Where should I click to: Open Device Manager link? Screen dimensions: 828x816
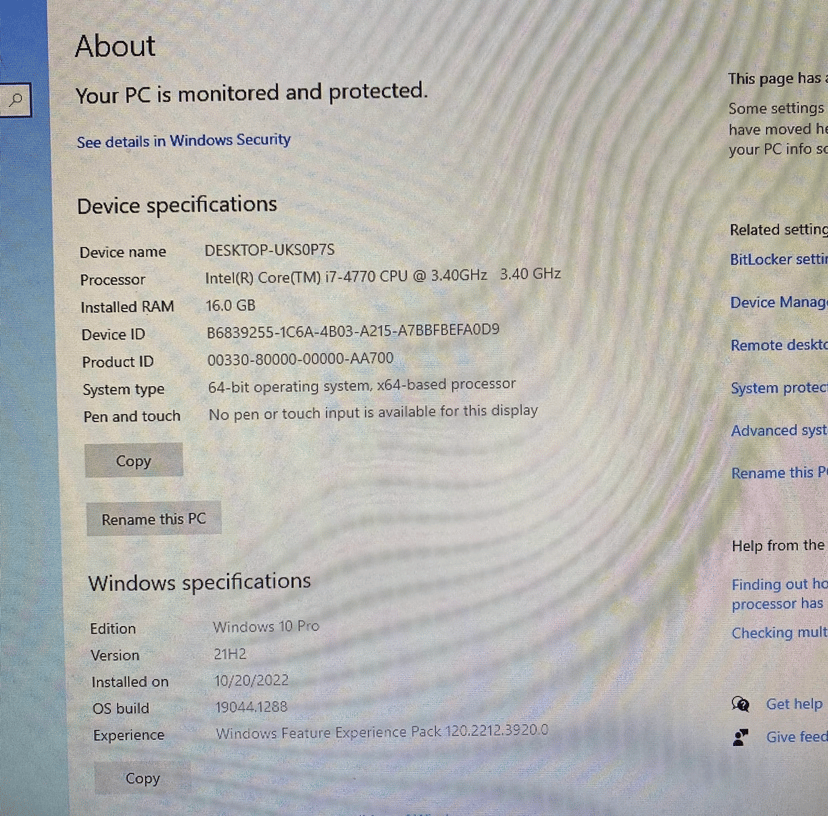(x=779, y=303)
